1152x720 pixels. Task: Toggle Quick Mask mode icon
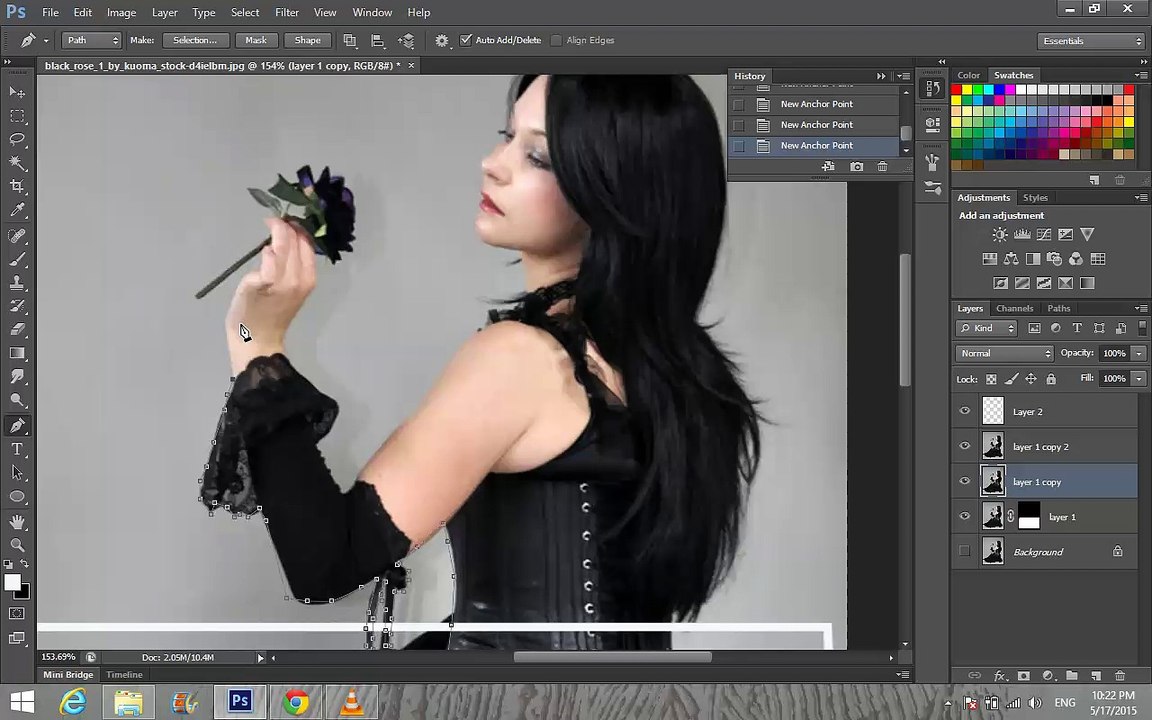tap(17, 613)
